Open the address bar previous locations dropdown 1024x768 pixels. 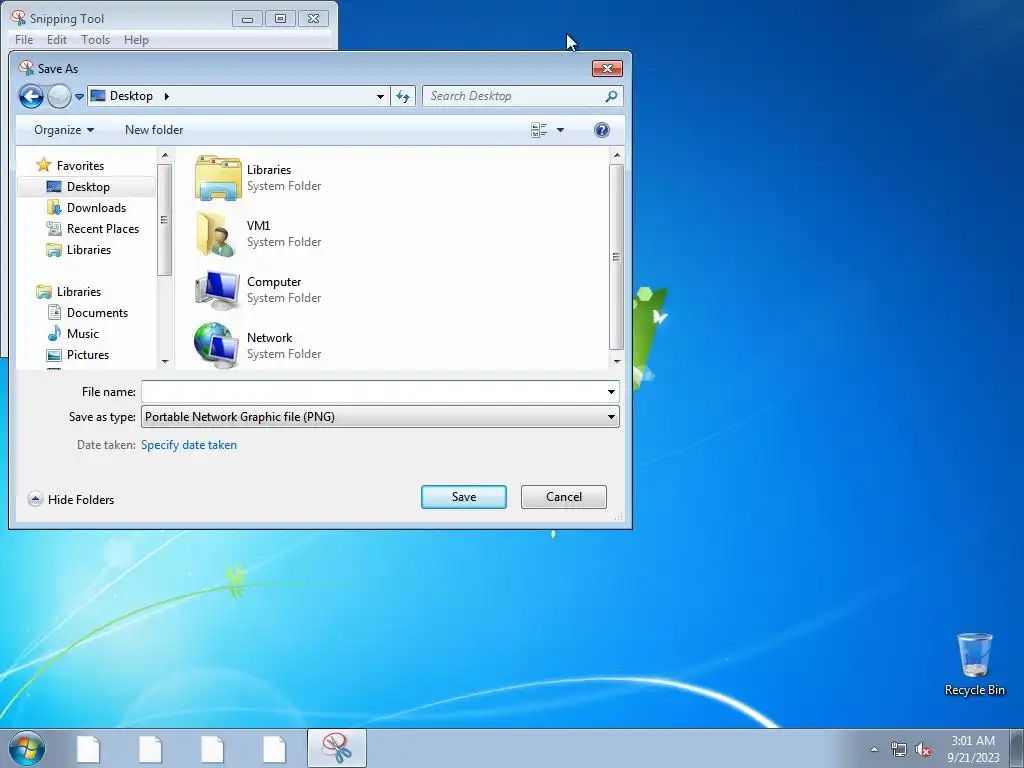(x=380, y=97)
